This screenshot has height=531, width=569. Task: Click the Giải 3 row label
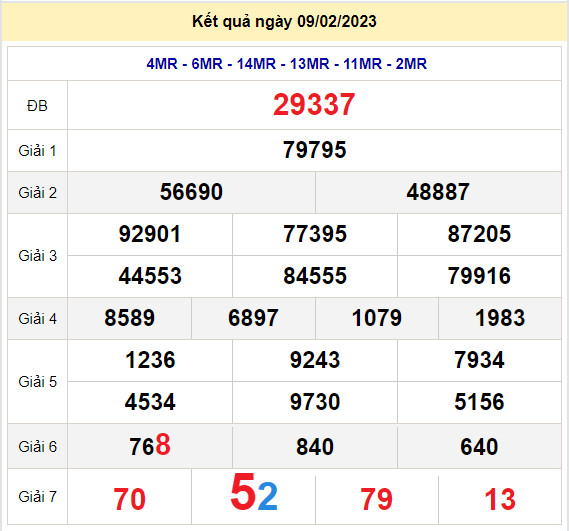point(38,256)
